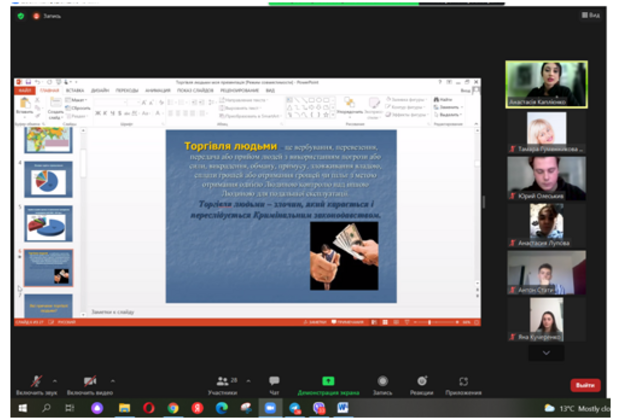Switch to the ВСТАВКА ribbon tab

(x=75, y=91)
